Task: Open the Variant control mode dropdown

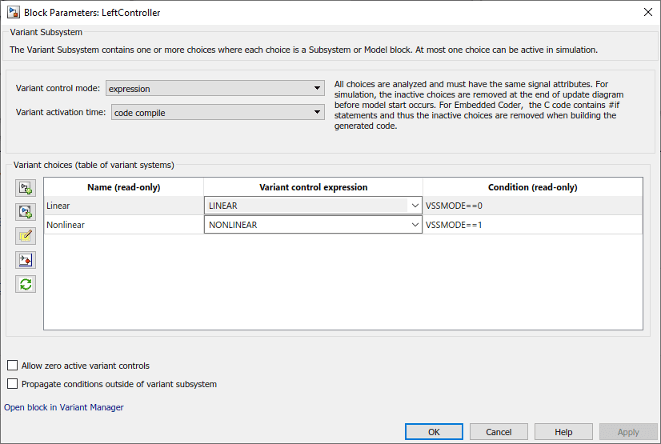Action: tap(215, 88)
